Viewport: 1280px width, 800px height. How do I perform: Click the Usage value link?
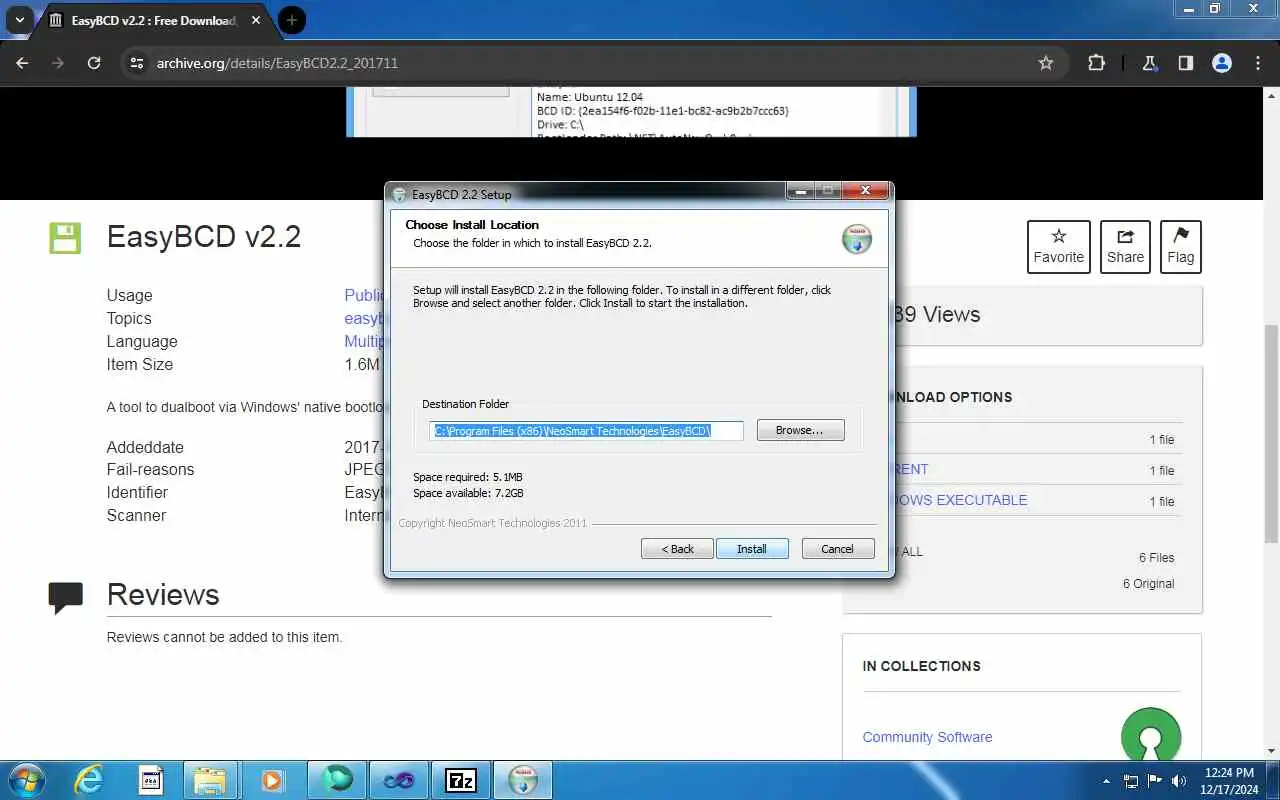click(365, 295)
